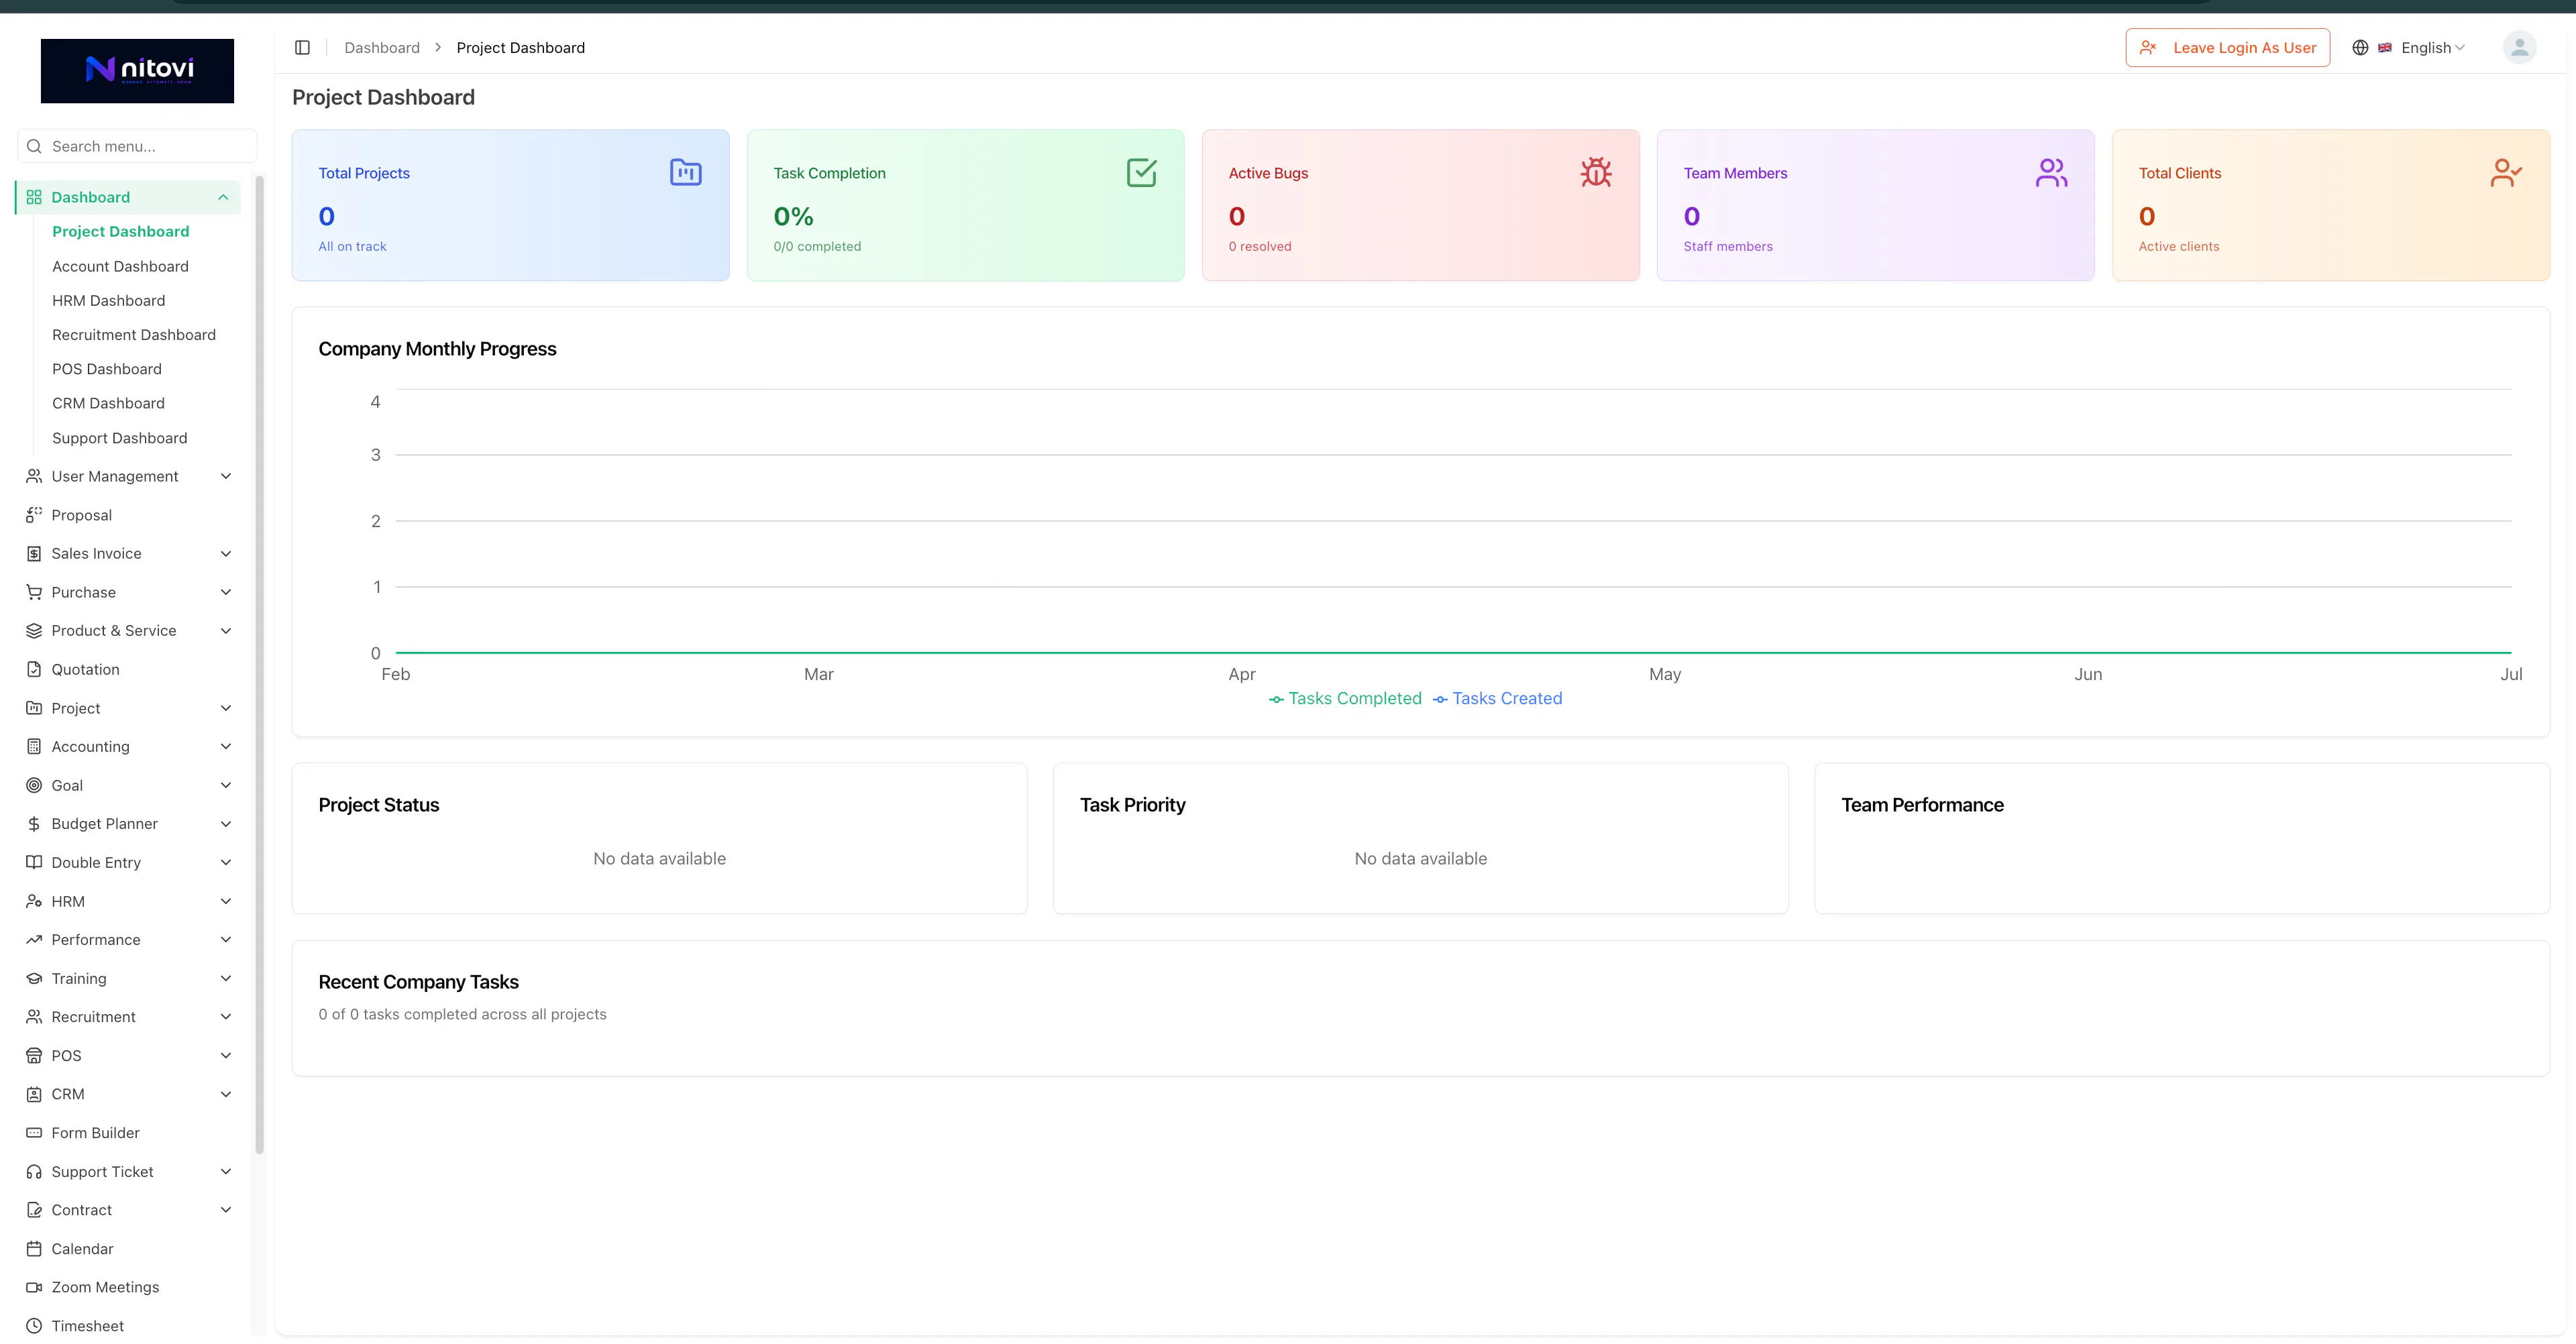Collapse the Dashboard menu chevron

pos(223,197)
